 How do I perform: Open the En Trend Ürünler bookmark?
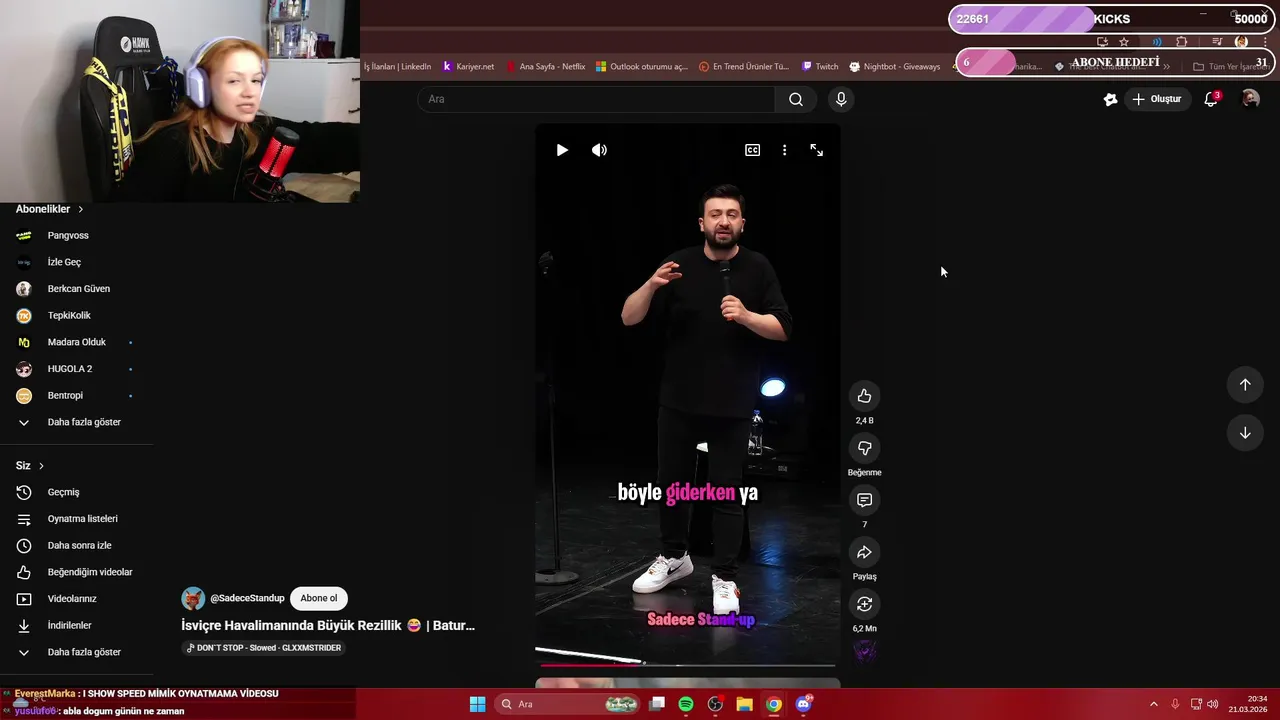pos(744,67)
